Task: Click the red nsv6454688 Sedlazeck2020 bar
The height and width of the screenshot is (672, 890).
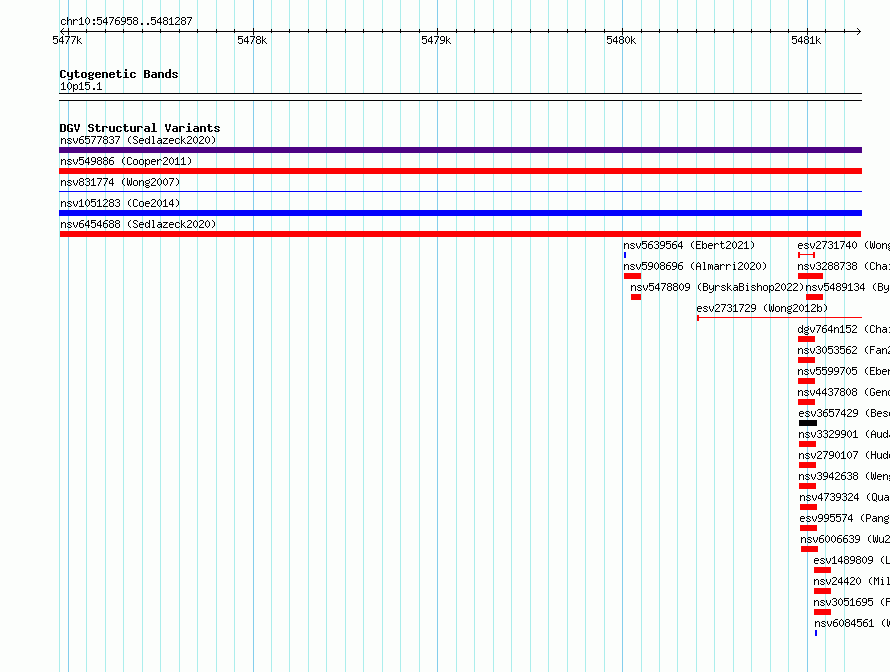Action: coord(460,234)
